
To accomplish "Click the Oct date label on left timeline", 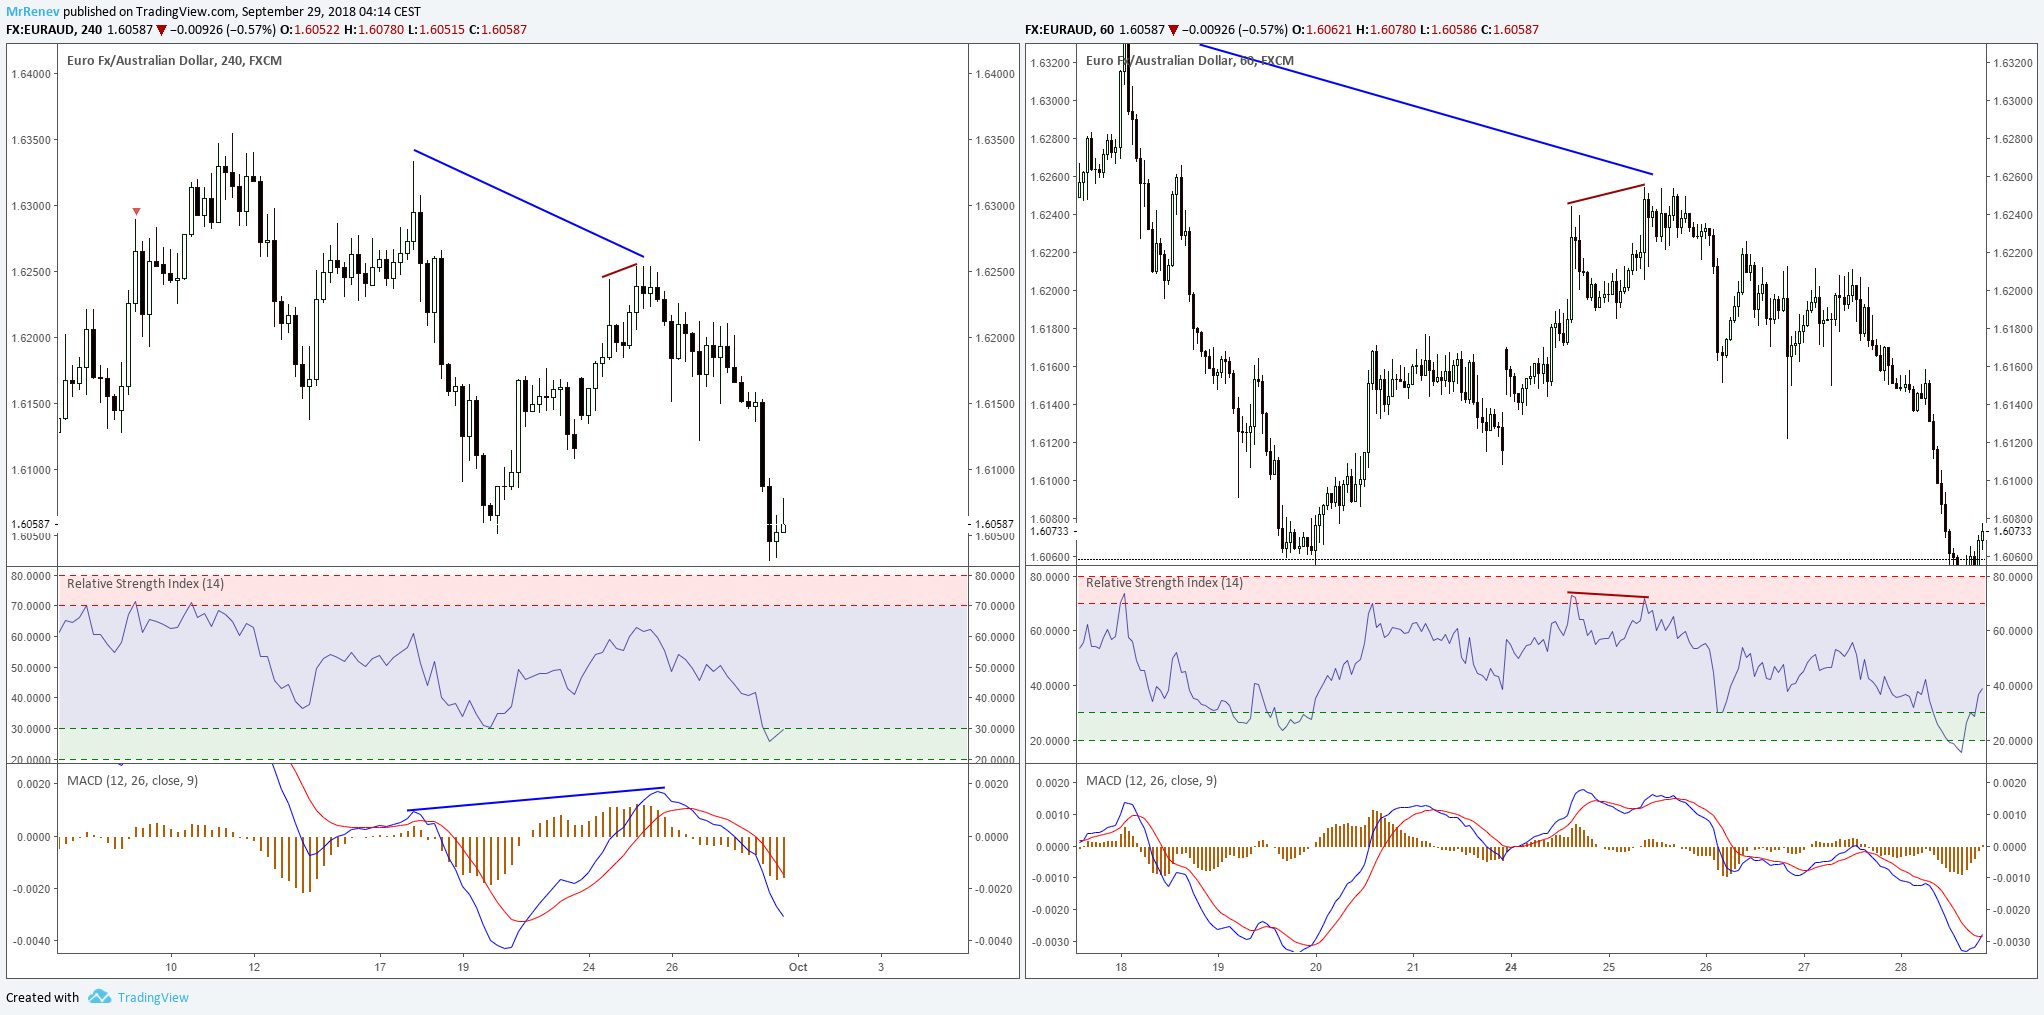I will point(798,967).
